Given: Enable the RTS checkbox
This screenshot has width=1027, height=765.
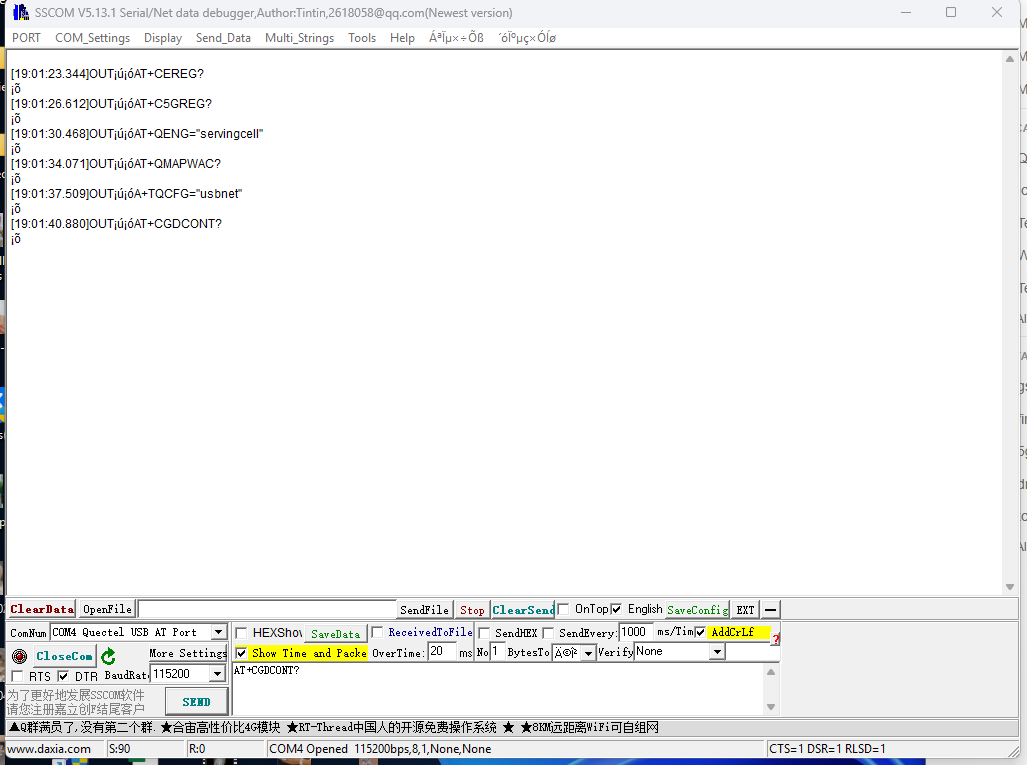Looking at the screenshot, I should click(17, 677).
